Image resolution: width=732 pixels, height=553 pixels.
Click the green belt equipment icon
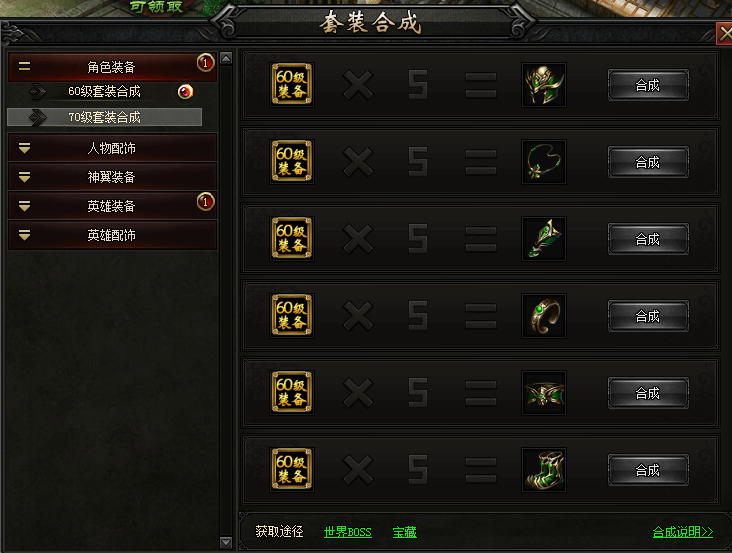point(544,393)
